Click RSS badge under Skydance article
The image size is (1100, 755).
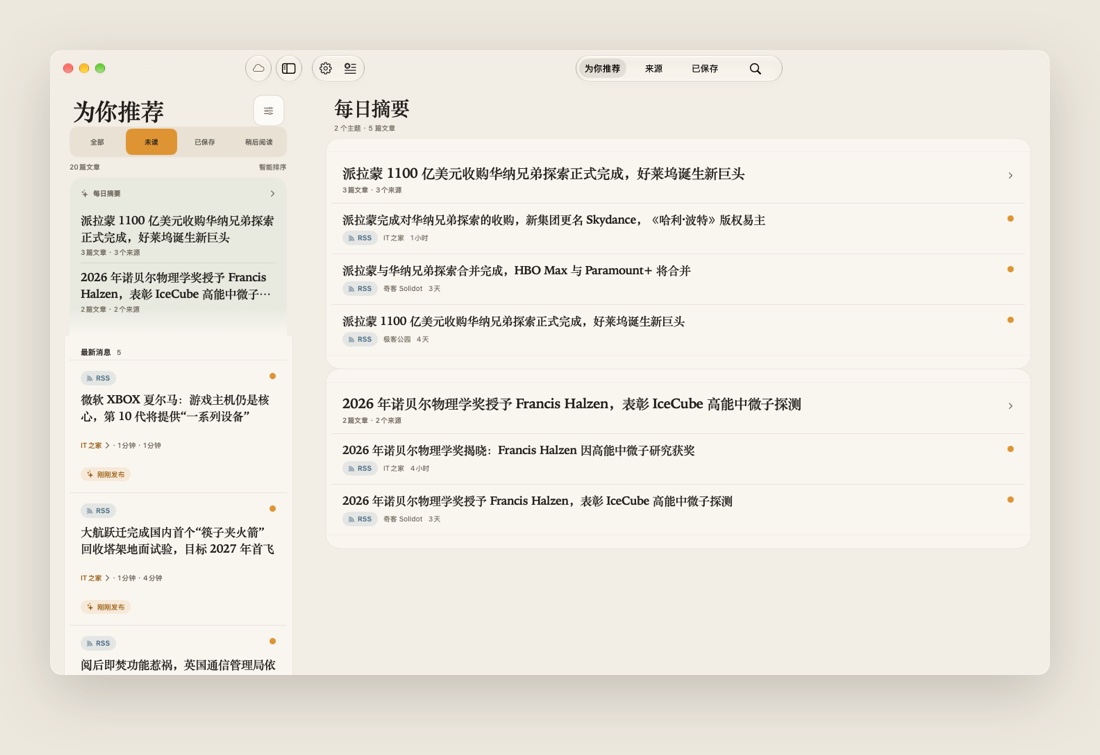point(360,238)
